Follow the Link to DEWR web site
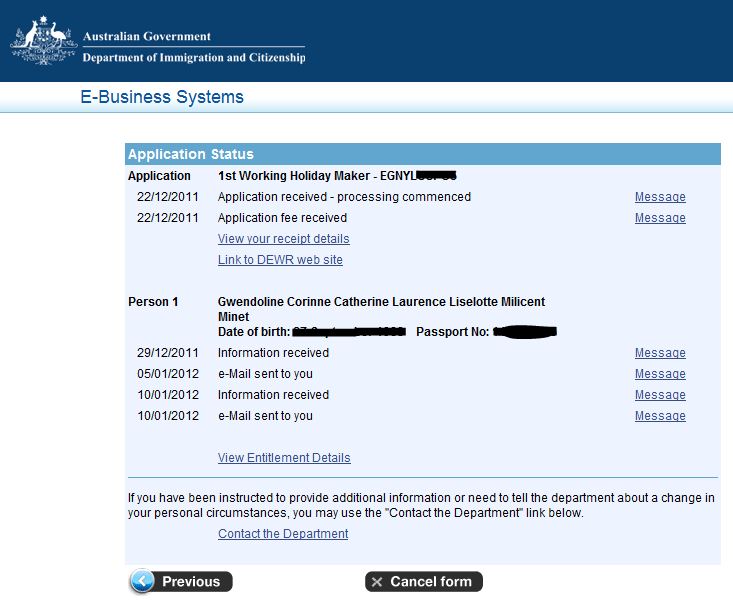 pyautogui.click(x=280, y=260)
